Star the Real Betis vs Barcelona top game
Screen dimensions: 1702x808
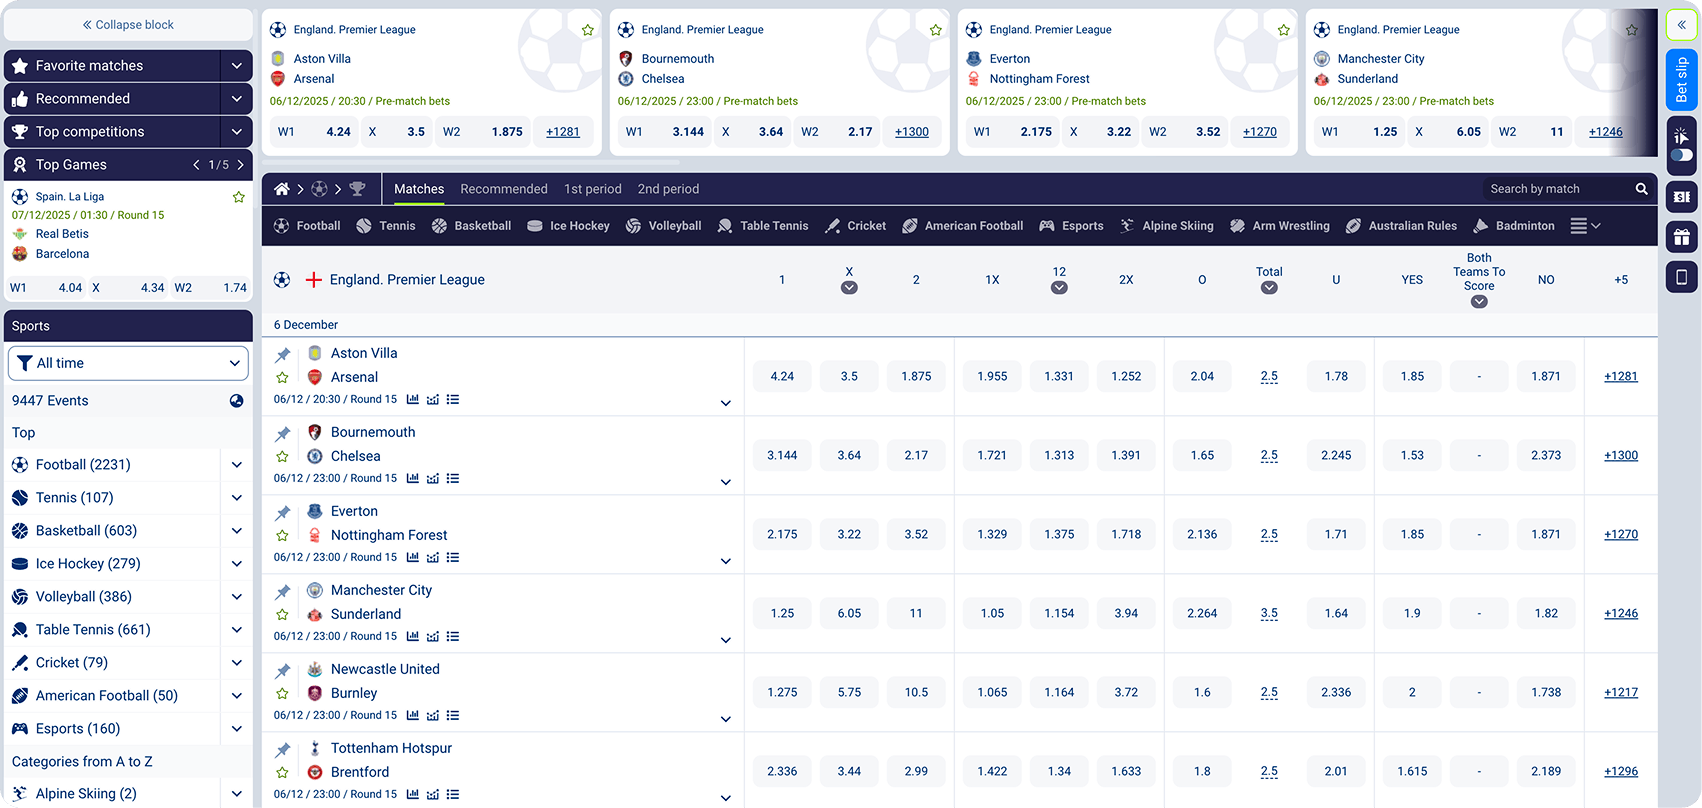(239, 197)
